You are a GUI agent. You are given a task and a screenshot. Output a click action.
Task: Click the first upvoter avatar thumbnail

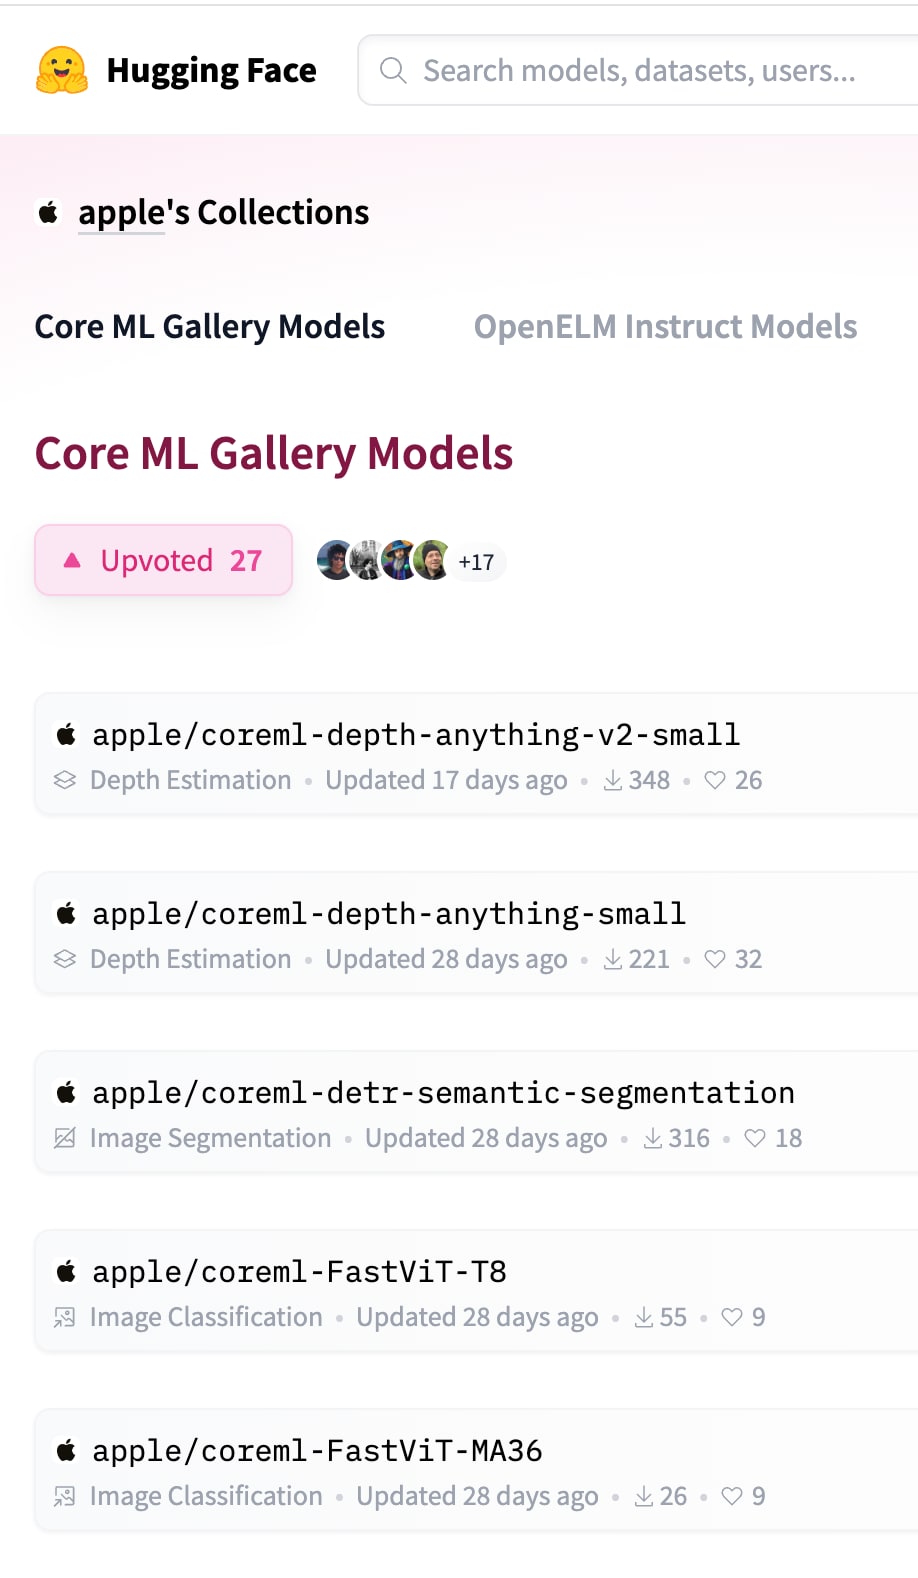point(335,560)
